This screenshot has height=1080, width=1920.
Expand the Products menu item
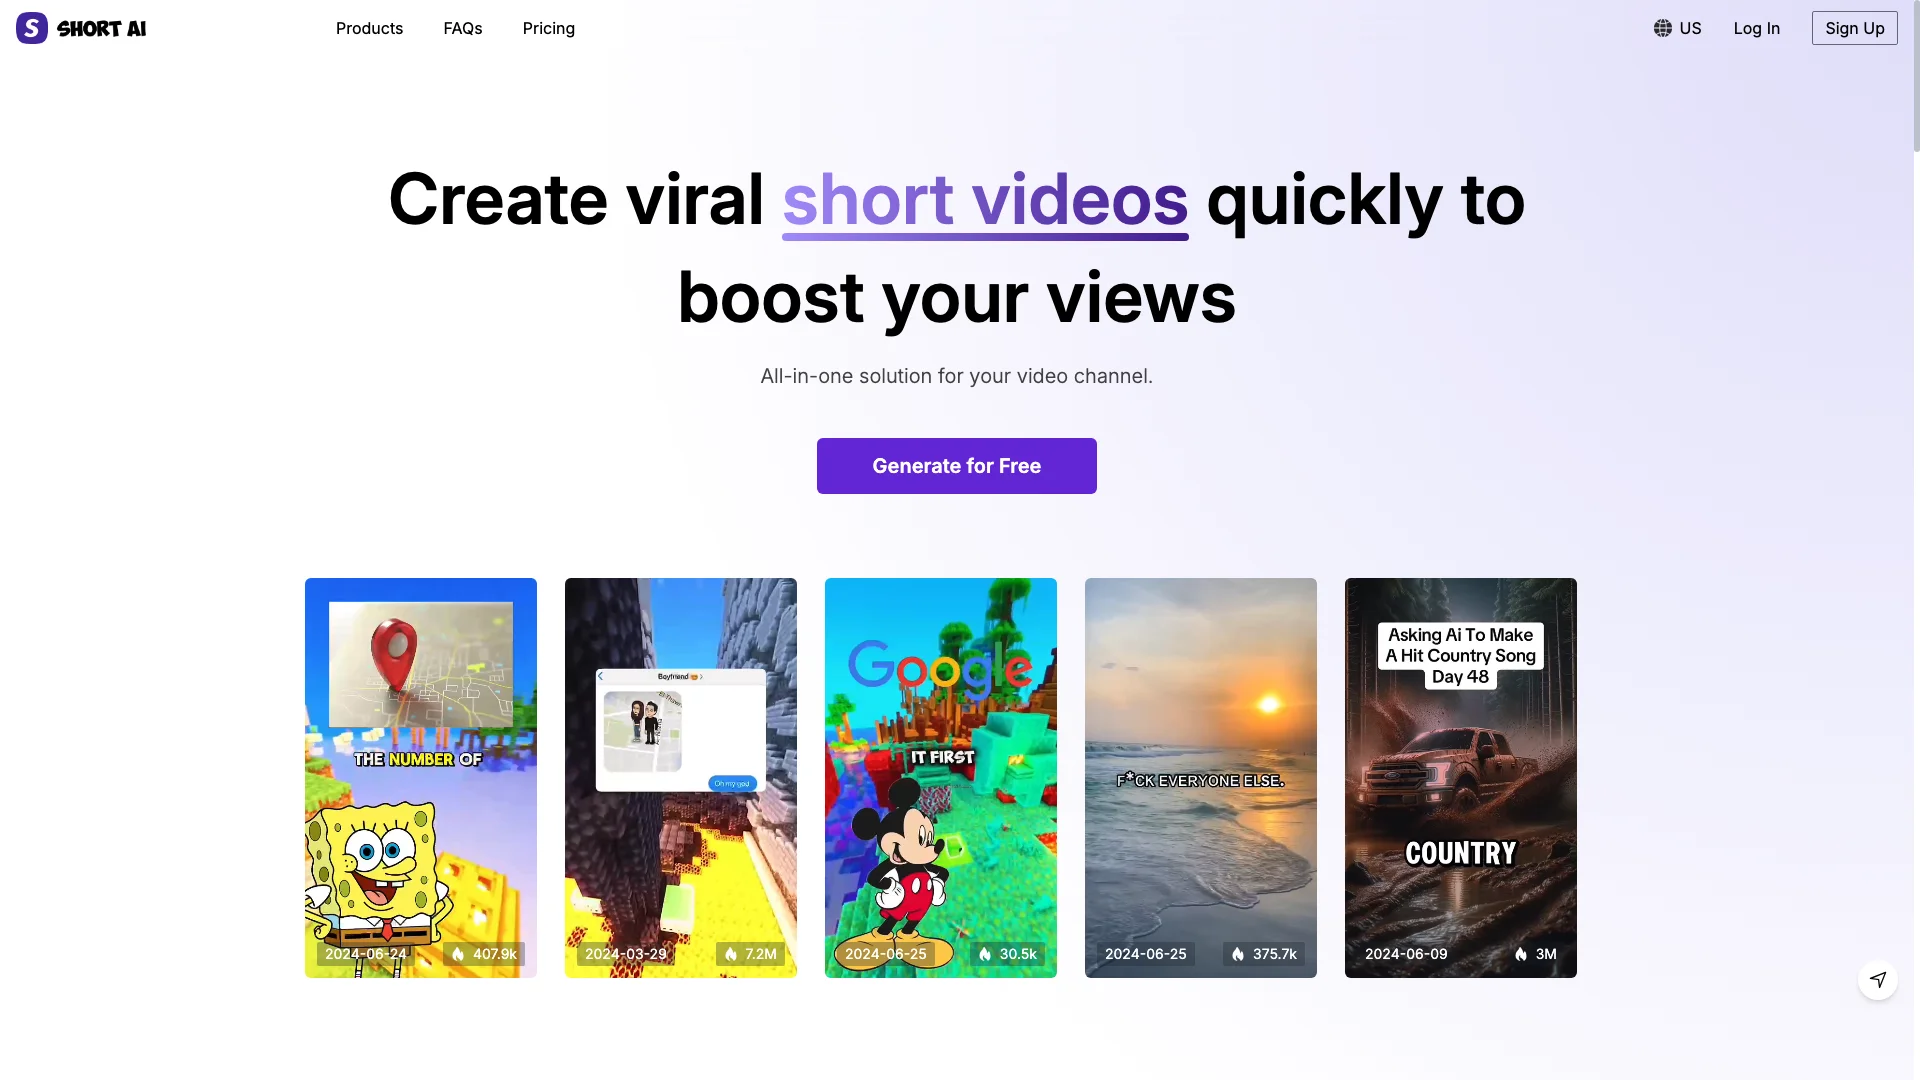pos(369,28)
